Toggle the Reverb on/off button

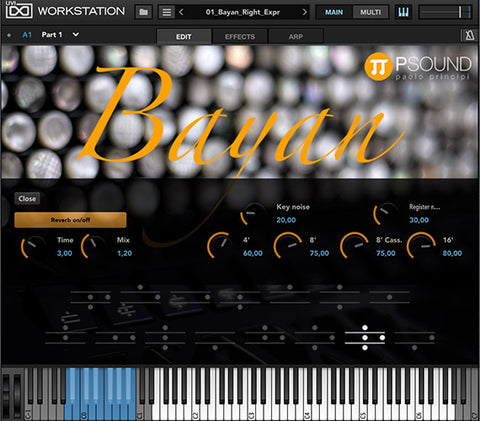click(70, 220)
